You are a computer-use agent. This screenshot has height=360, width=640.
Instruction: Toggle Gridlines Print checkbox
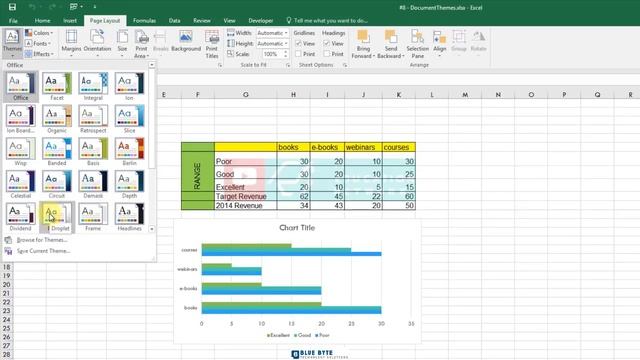(298, 54)
